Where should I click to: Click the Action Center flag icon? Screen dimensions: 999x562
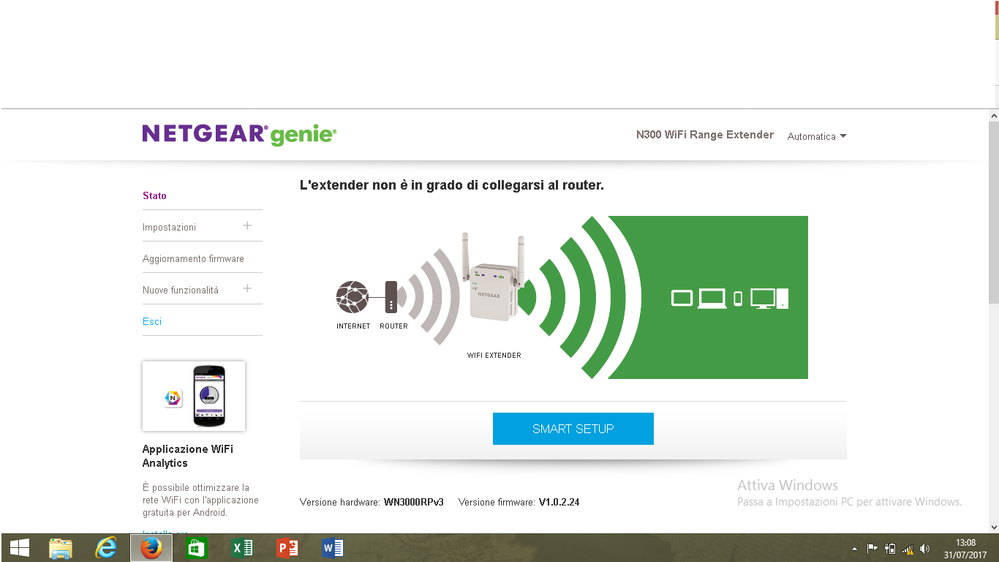pyautogui.click(x=872, y=549)
